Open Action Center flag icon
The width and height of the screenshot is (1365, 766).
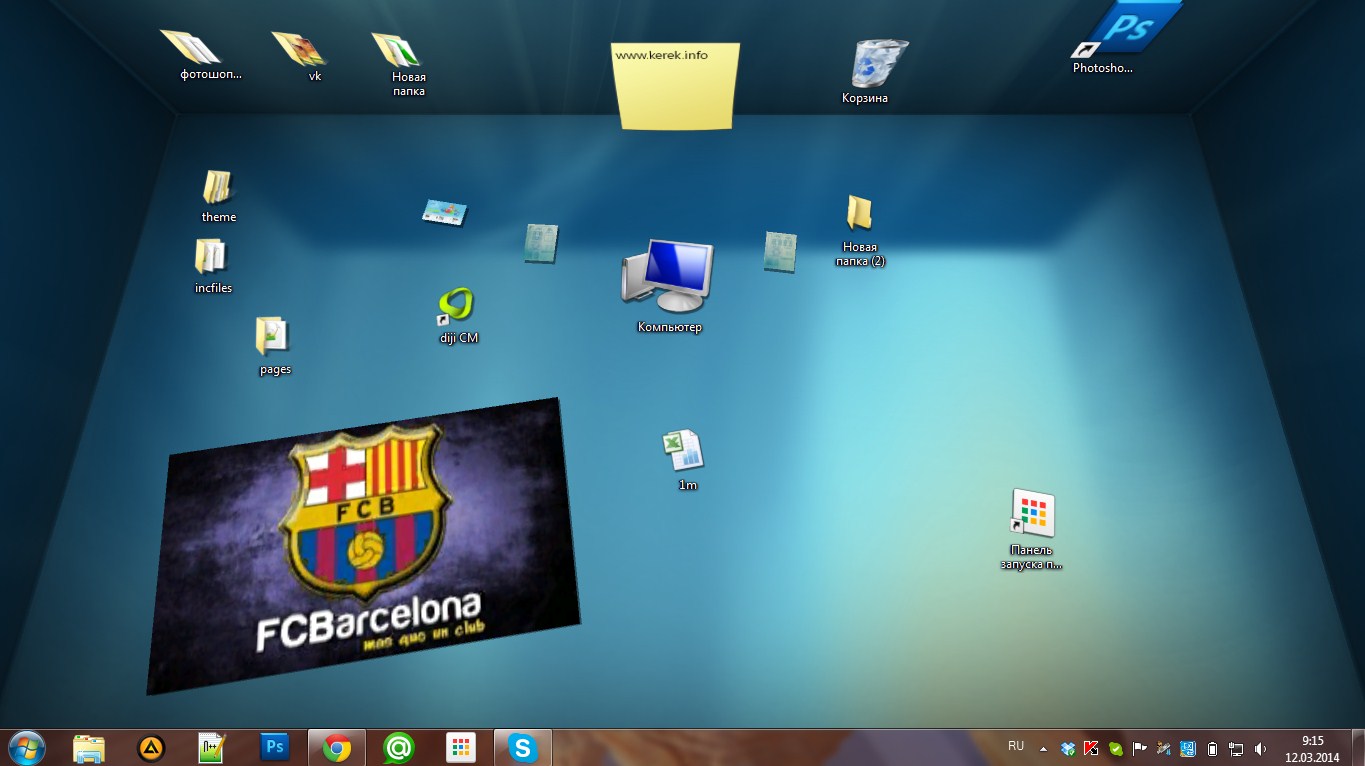1139,748
